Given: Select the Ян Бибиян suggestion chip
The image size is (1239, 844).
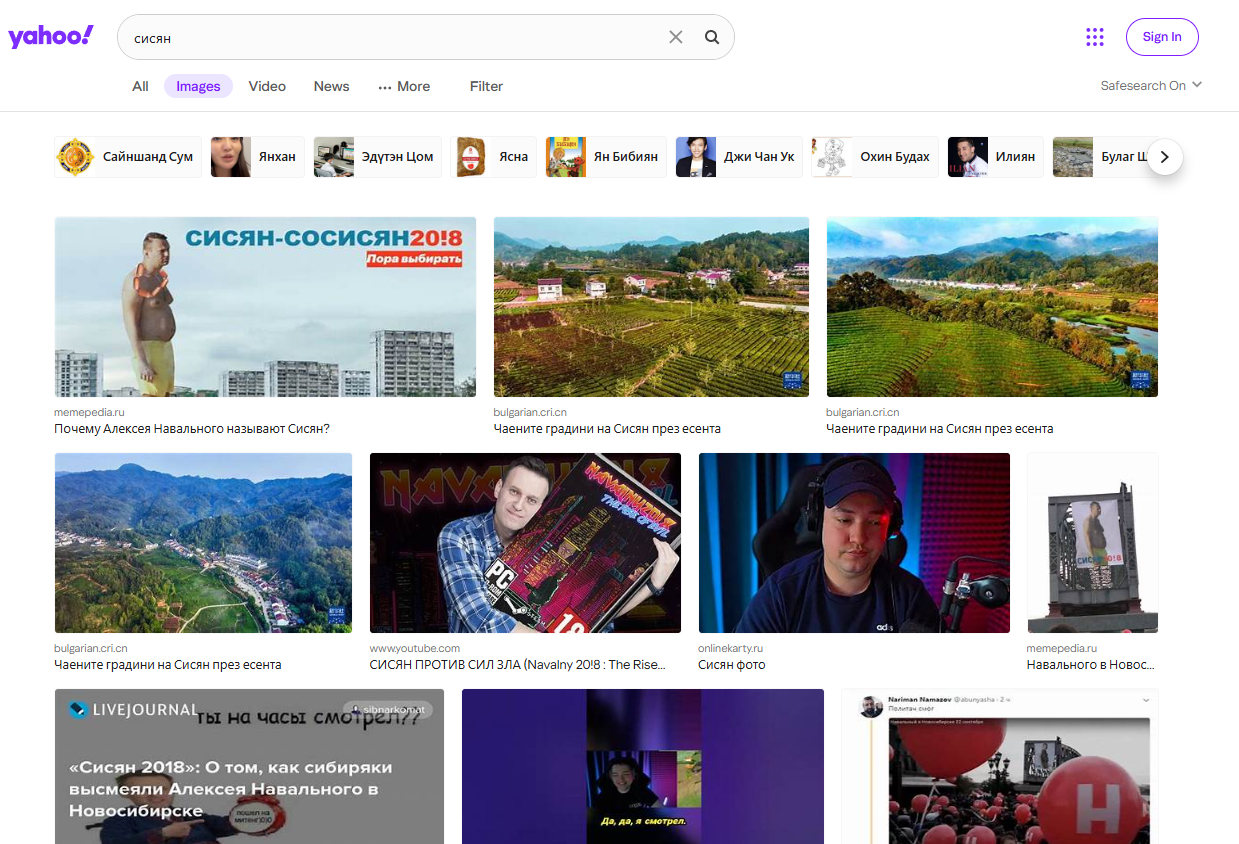Looking at the screenshot, I should pos(606,157).
